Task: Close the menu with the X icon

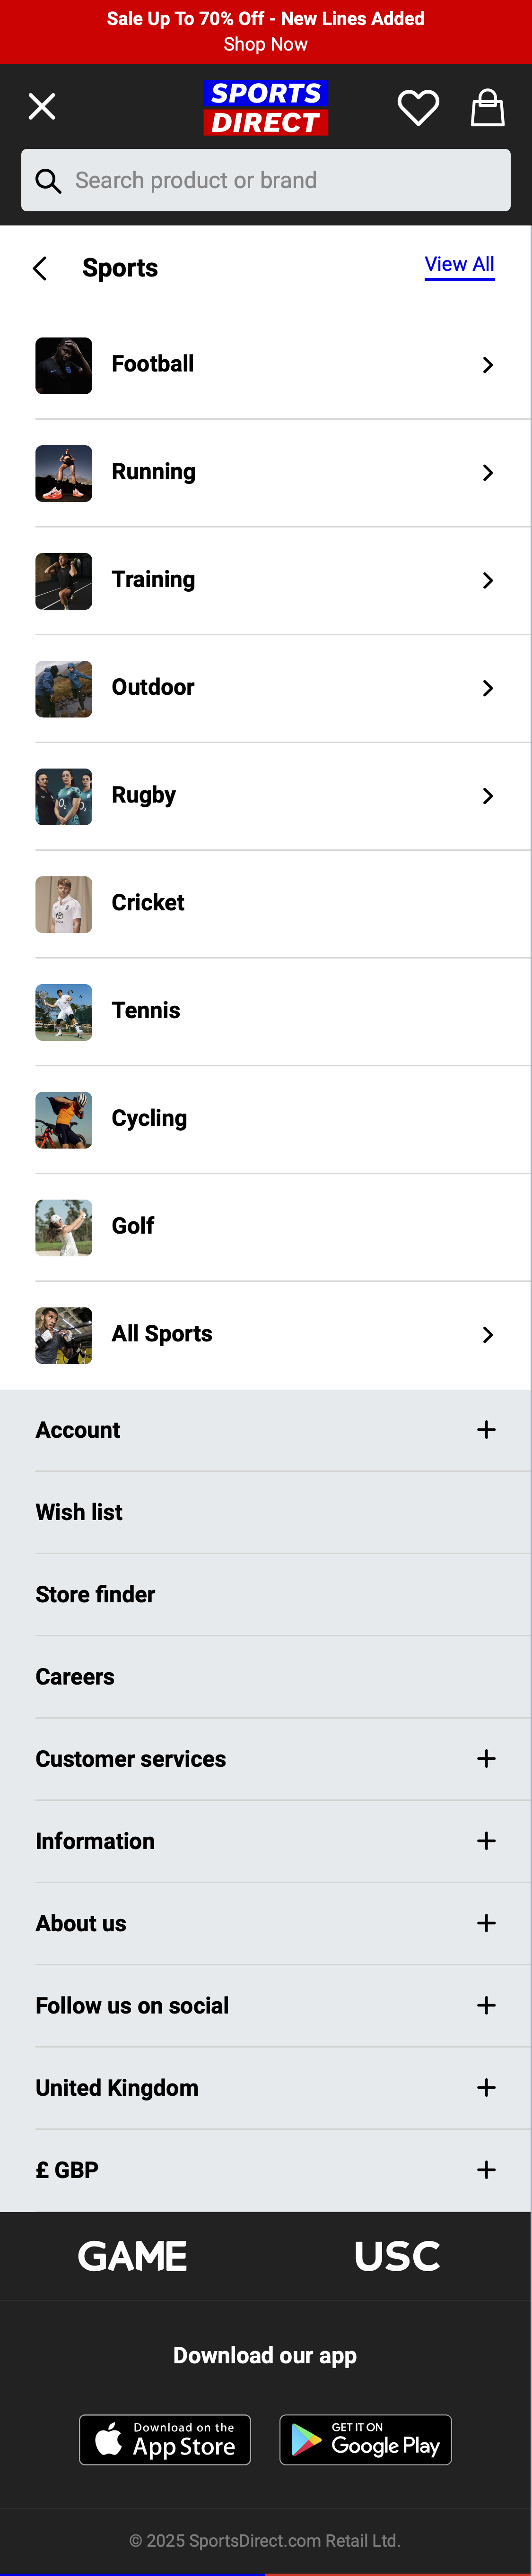Action: tap(41, 105)
